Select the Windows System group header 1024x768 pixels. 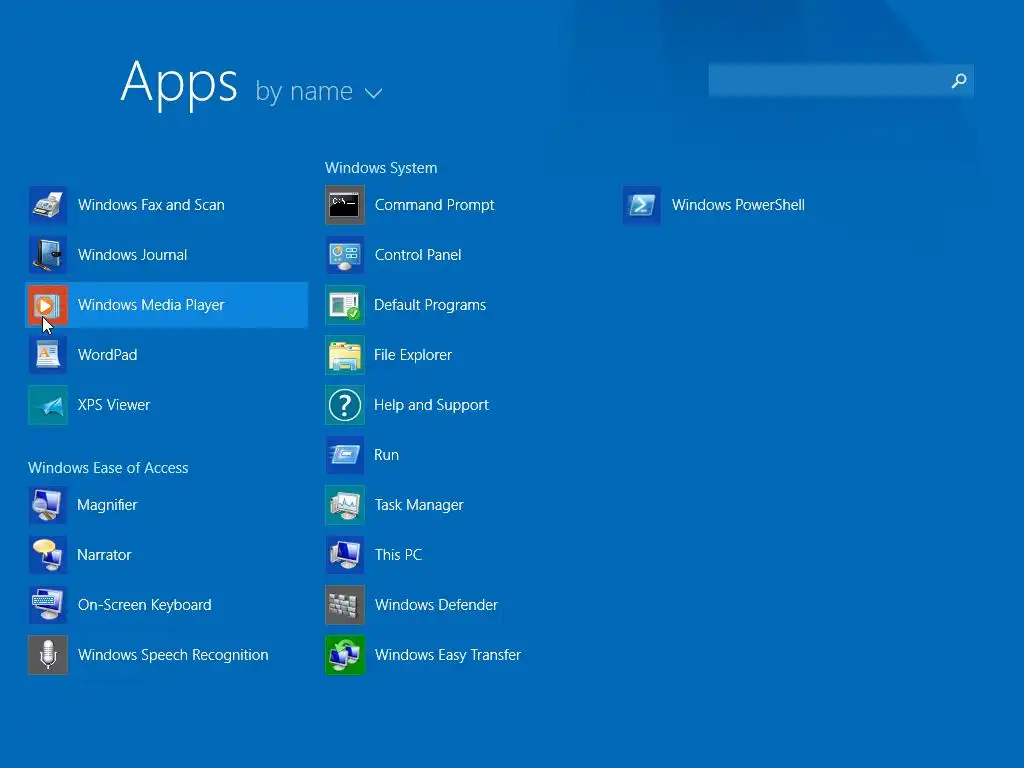point(381,168)
